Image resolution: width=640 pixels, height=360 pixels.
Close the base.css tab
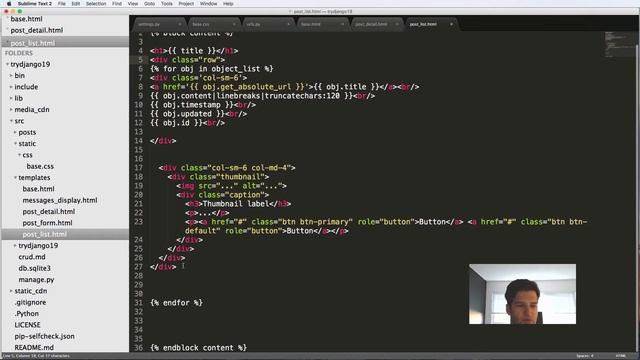(x=234, y=24)
